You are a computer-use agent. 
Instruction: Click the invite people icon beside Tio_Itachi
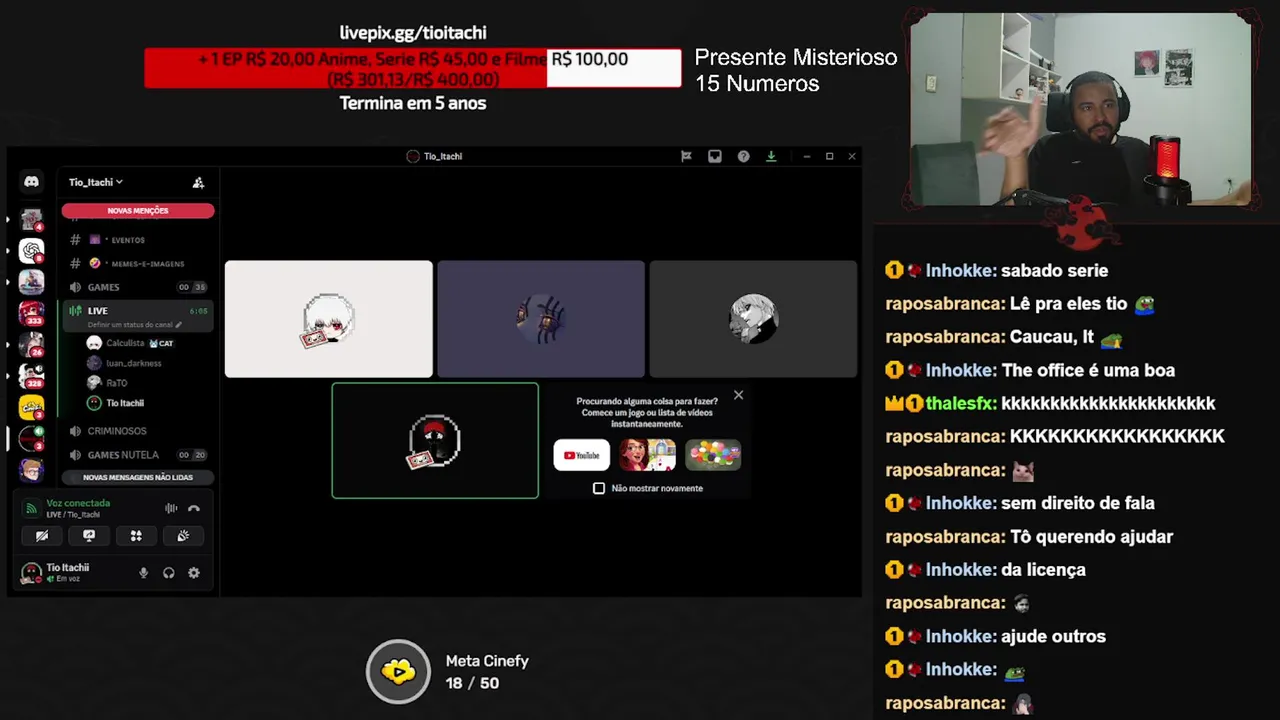click(198, 182)
